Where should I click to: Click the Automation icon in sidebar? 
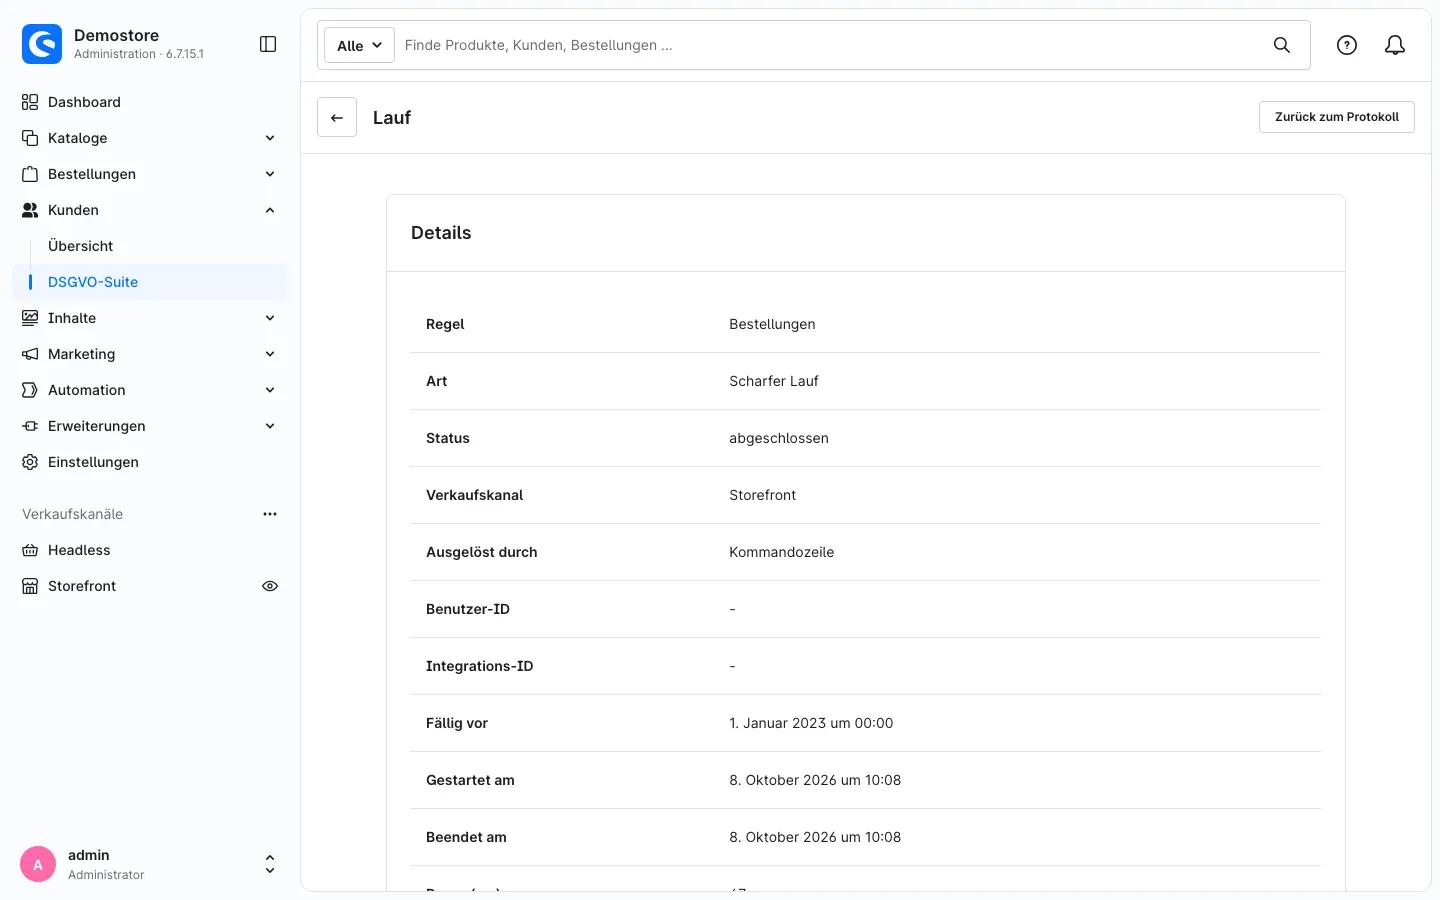point(30,390)
